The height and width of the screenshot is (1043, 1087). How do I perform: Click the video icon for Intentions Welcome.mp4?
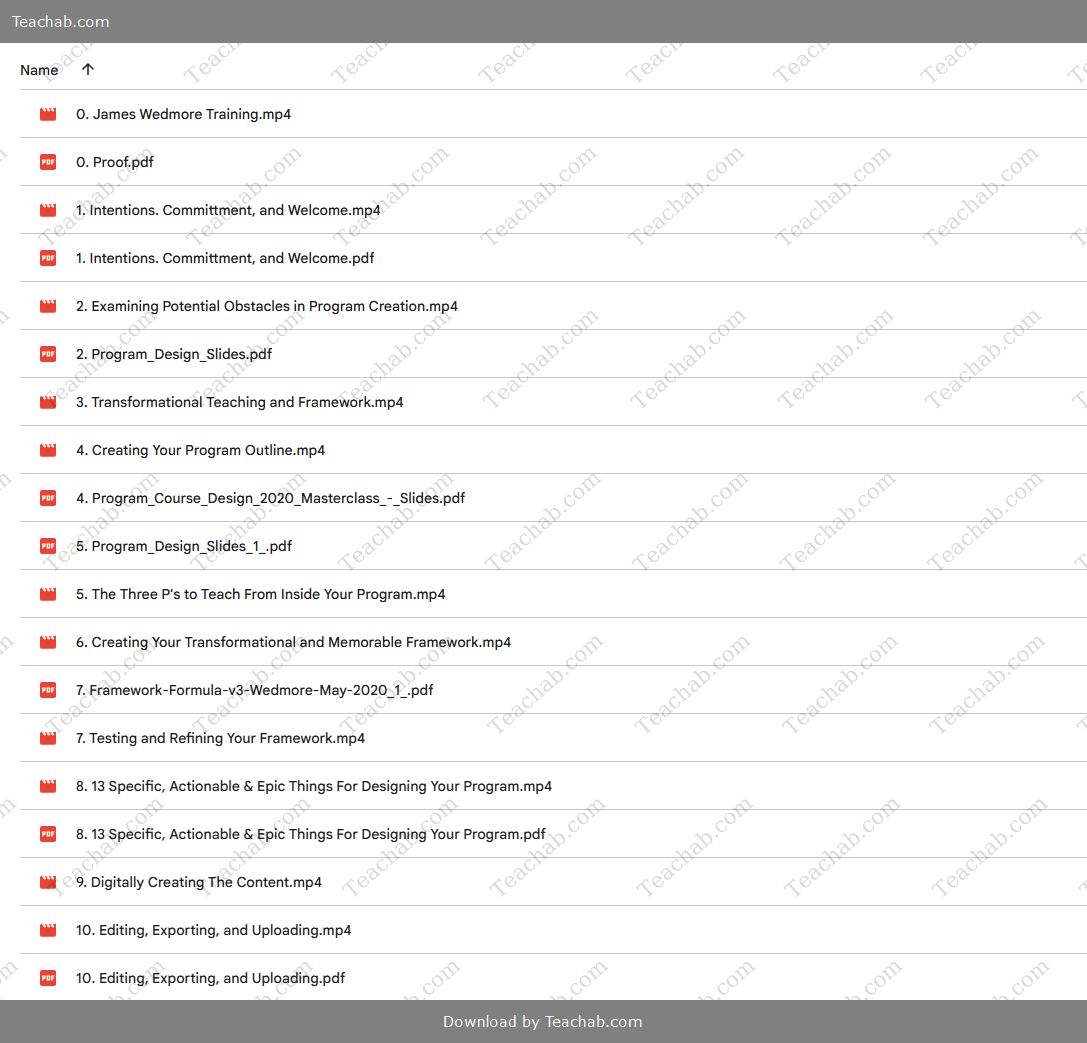point(48,210)
